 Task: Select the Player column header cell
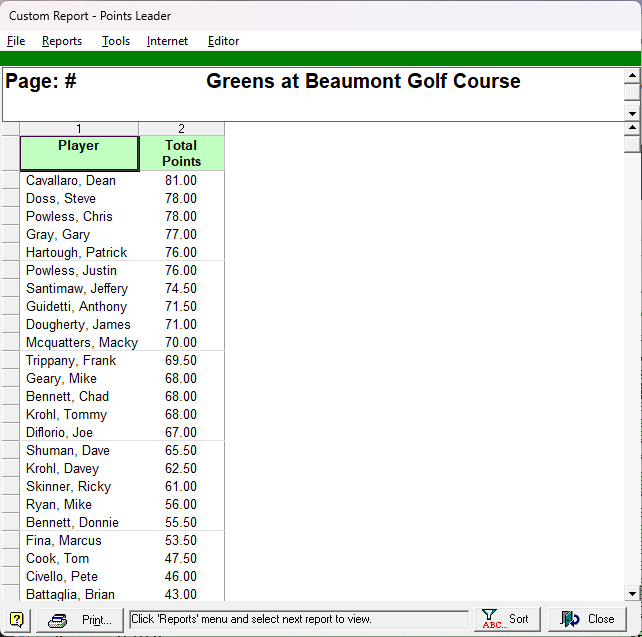coord(79,153)
